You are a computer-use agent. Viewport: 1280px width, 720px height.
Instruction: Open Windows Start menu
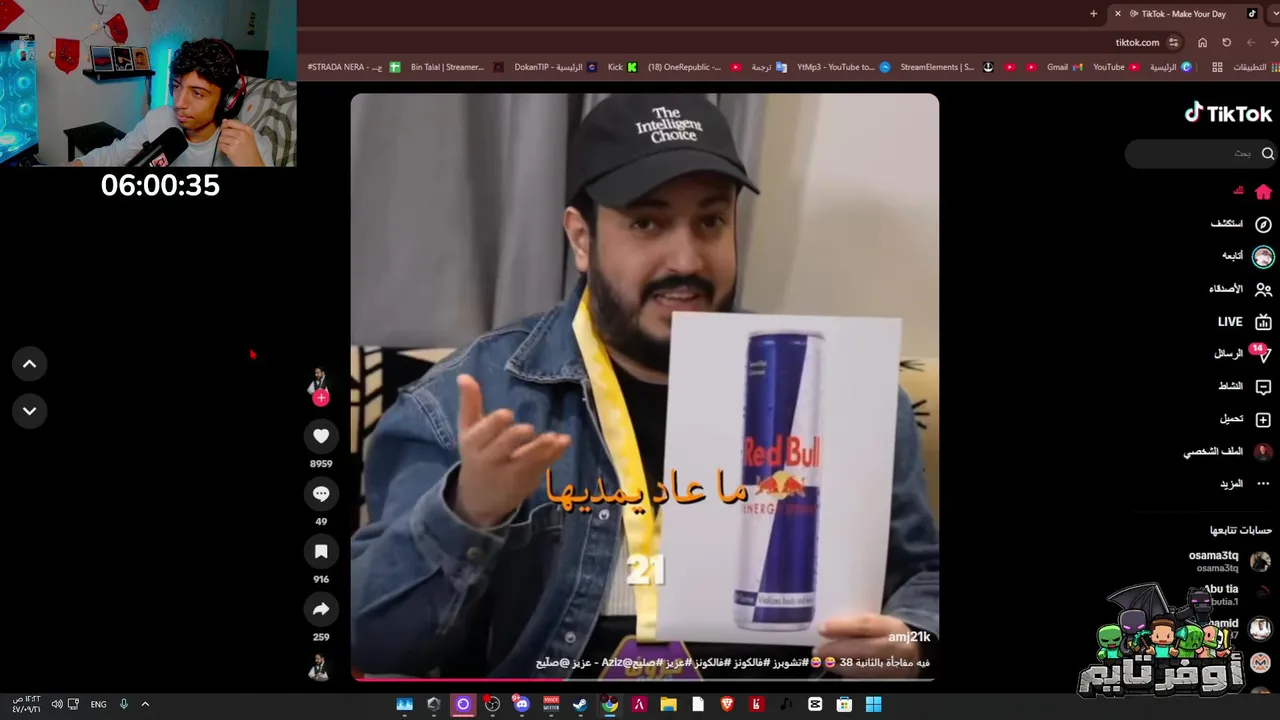click(873, 704)
